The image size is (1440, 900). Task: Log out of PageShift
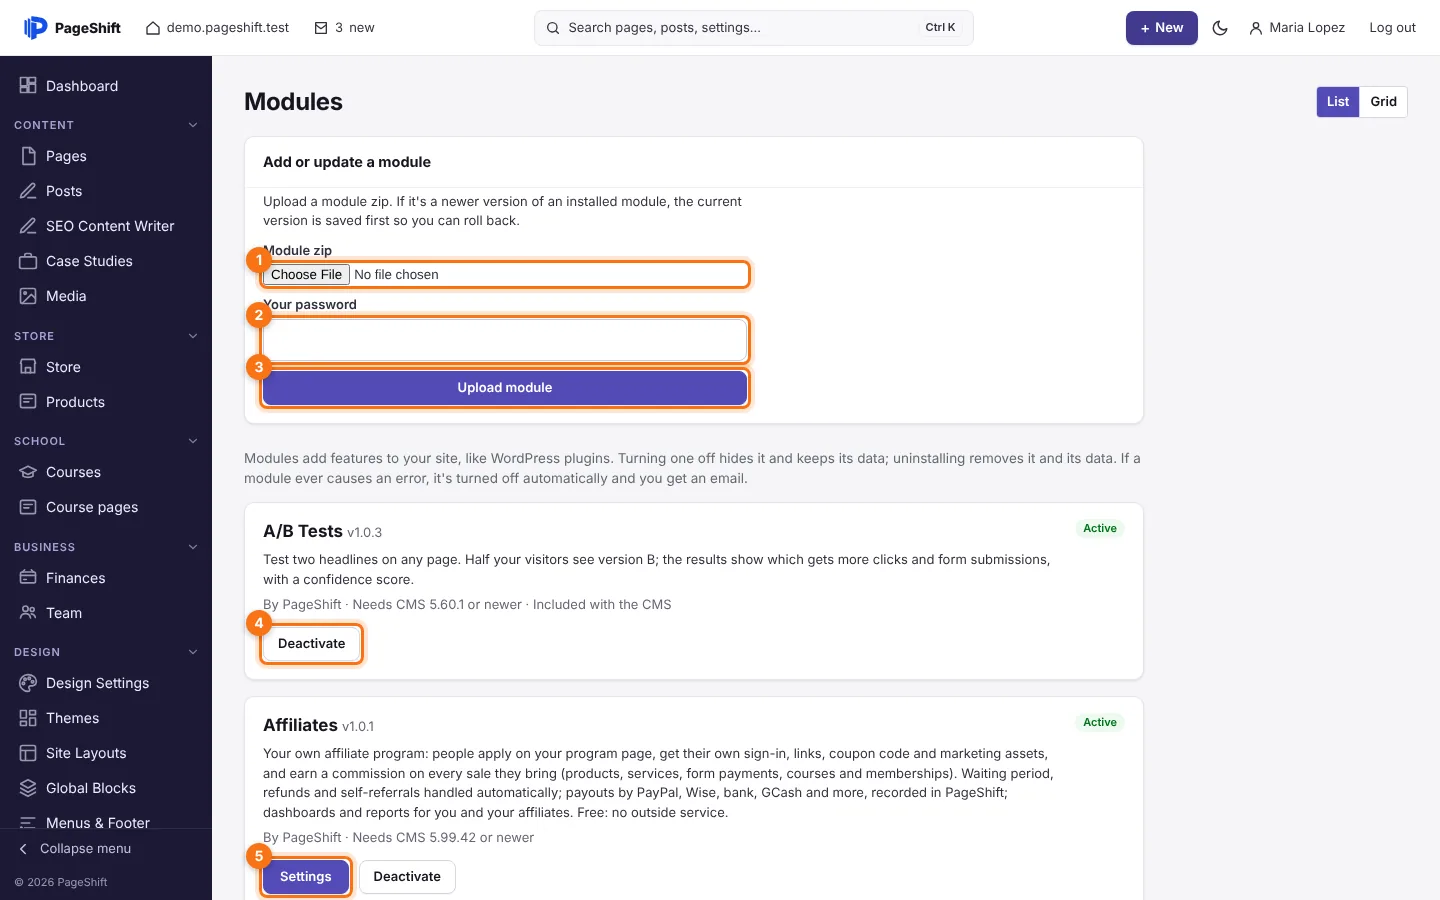pyautogui.click(x=1392, y=28)
